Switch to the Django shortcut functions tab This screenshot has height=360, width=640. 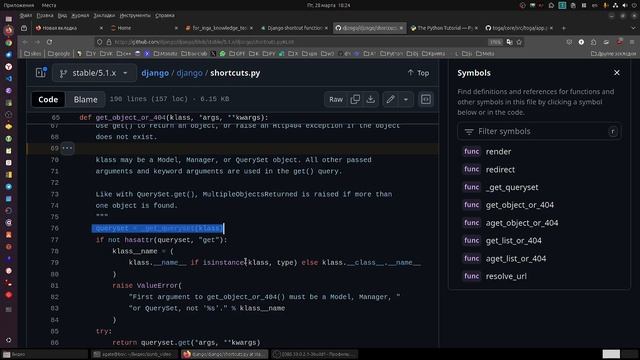point(294,28)
